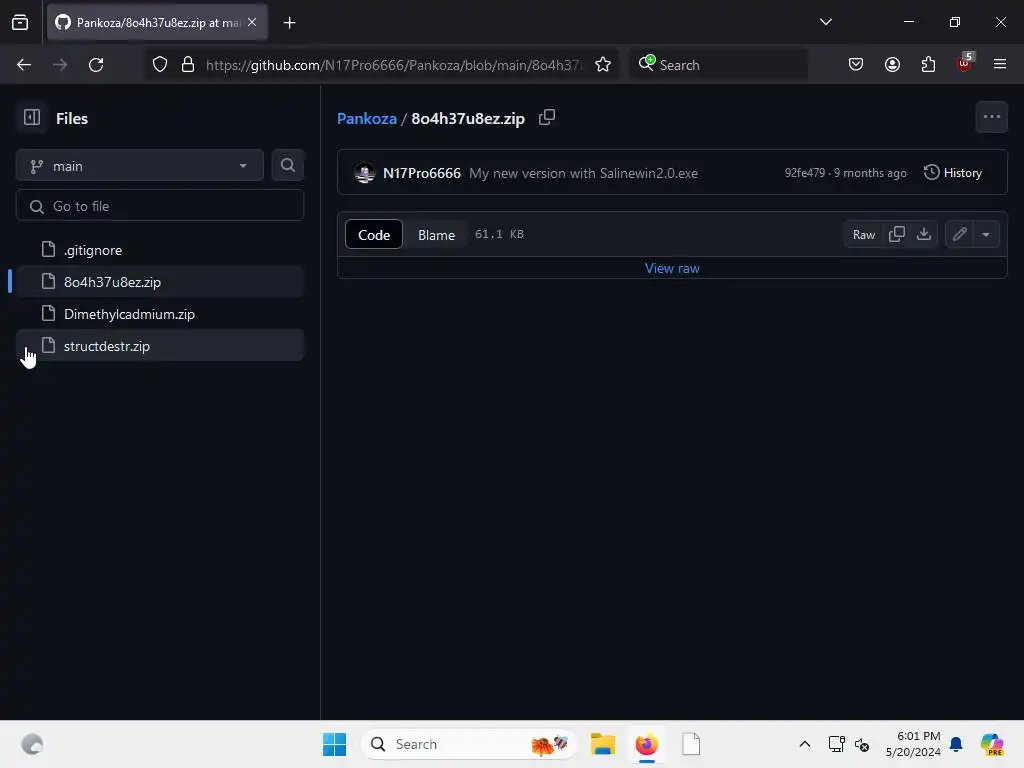
Task: Close the Pankoza GitHub tab
Action: coord(252,22)
